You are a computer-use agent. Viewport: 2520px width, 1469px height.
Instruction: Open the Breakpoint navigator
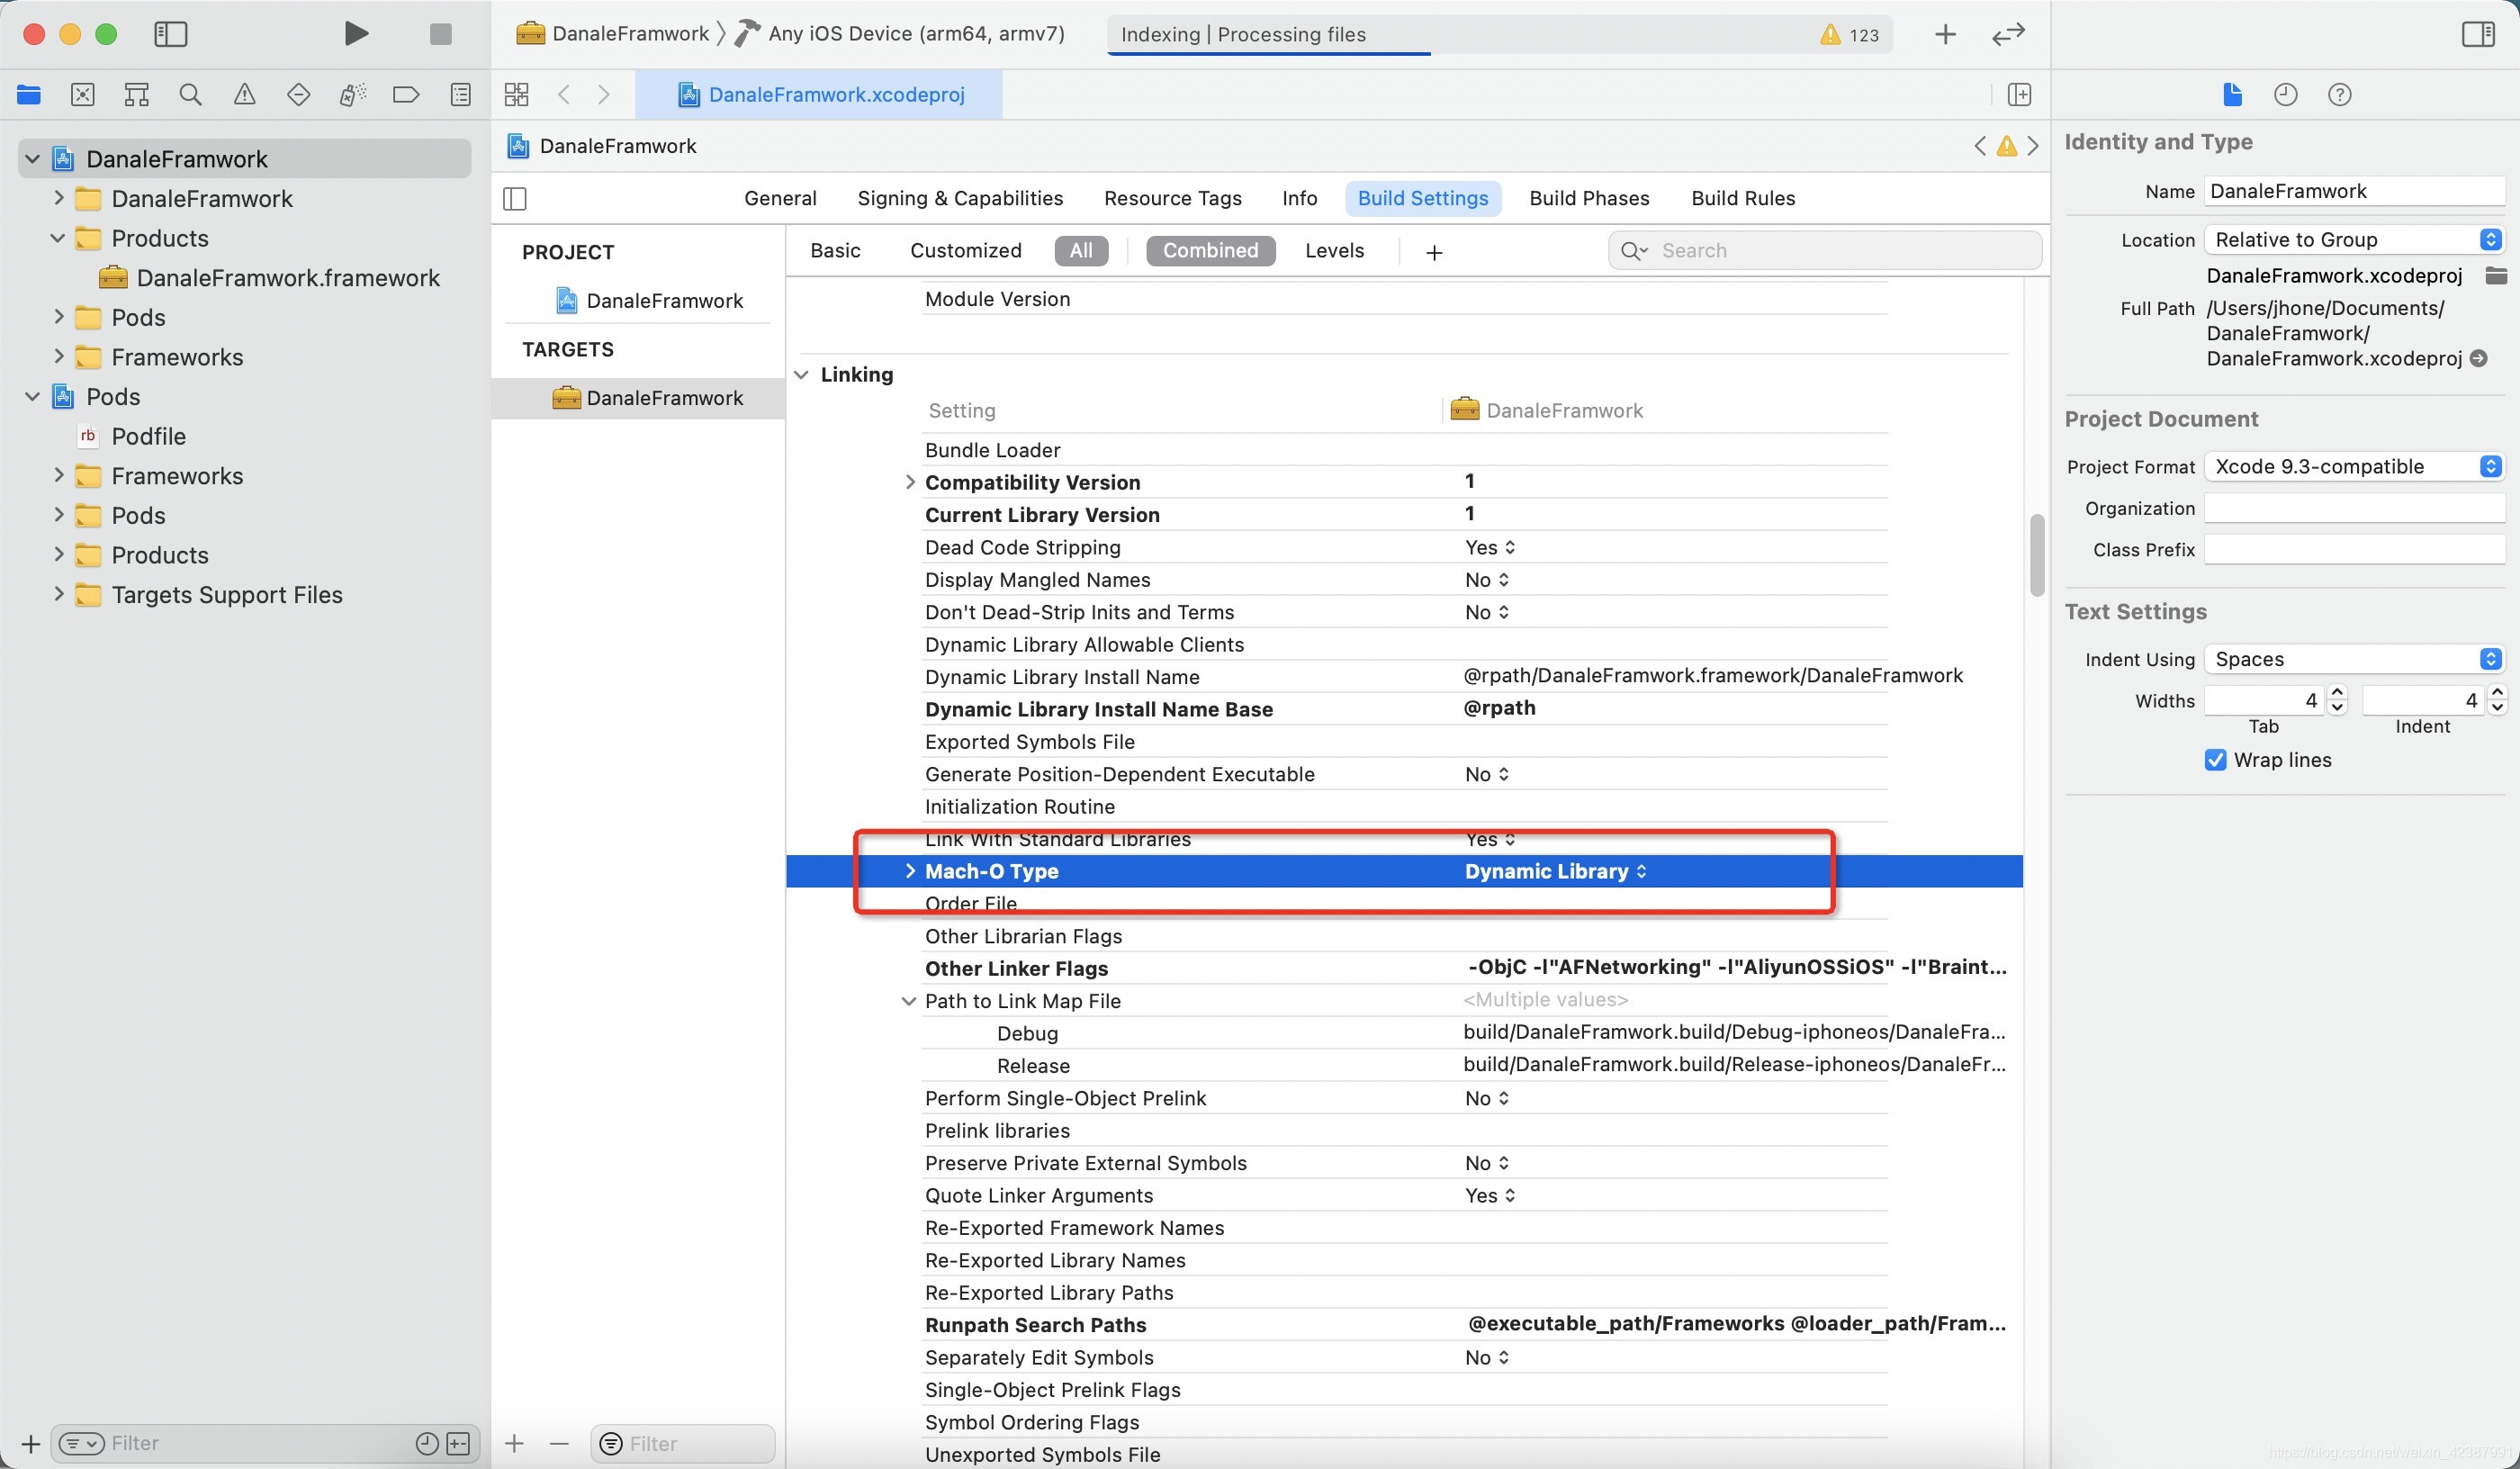click(406, 95)
